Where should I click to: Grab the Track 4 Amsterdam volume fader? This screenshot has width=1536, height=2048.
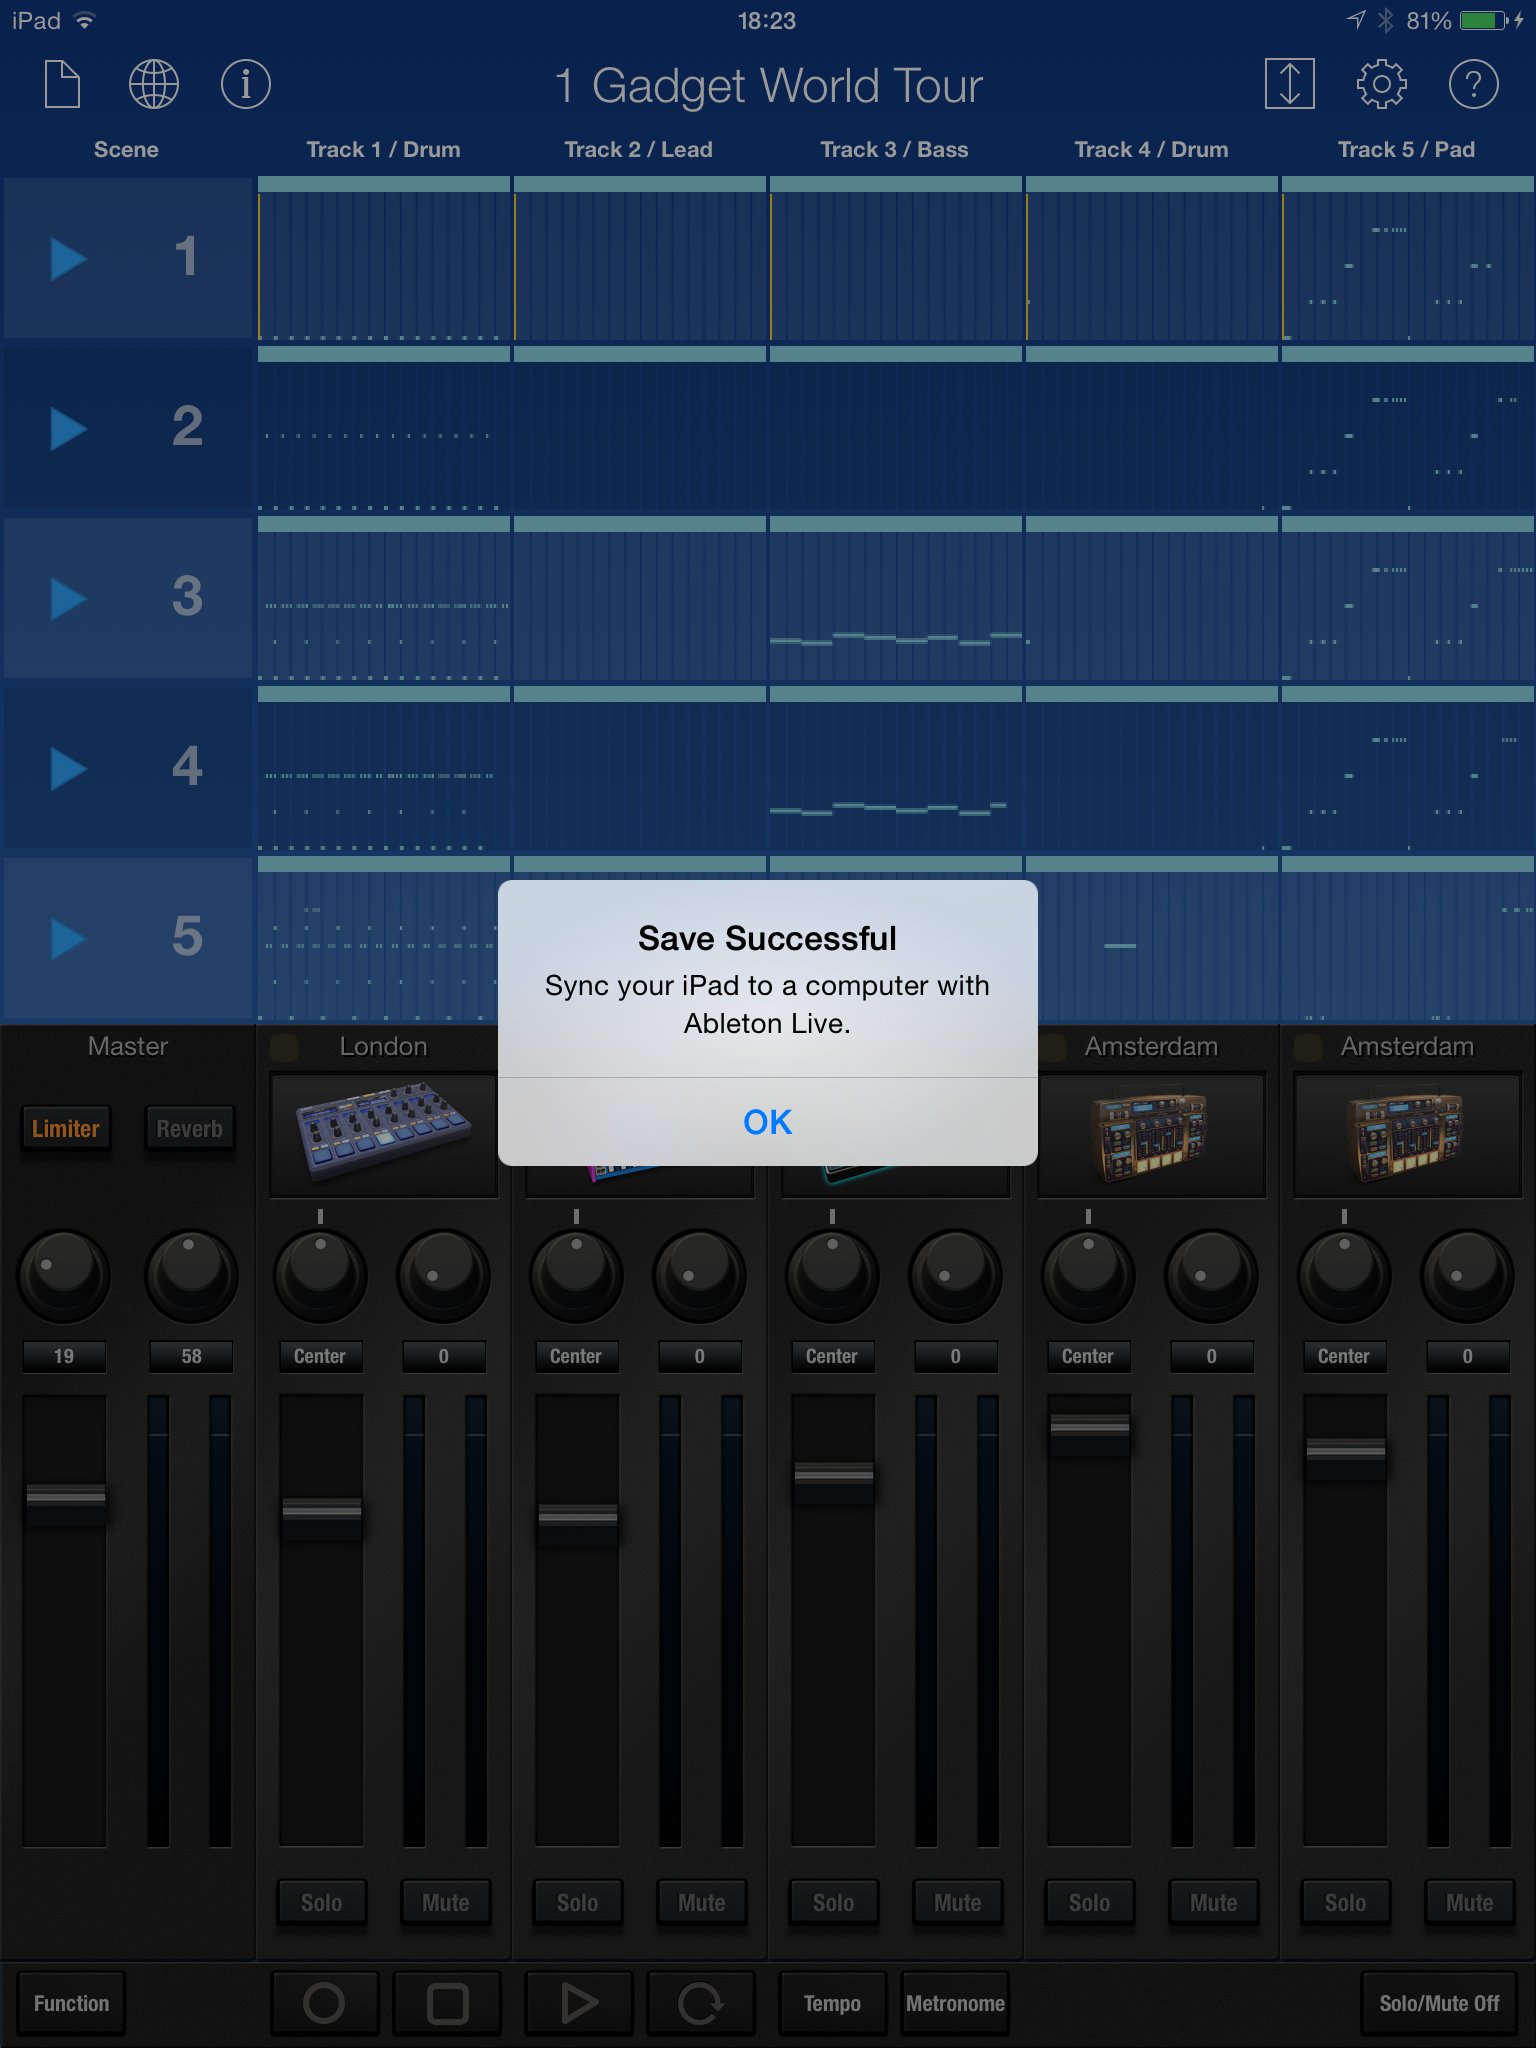[1090, 1433]
